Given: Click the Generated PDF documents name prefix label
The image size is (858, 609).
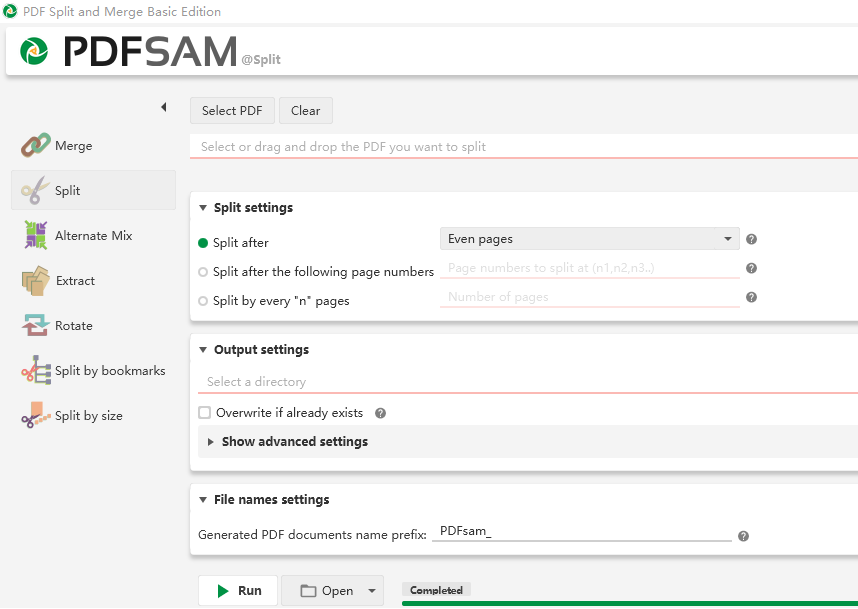Looking at the screenshot, I should [x=312, y=535].
